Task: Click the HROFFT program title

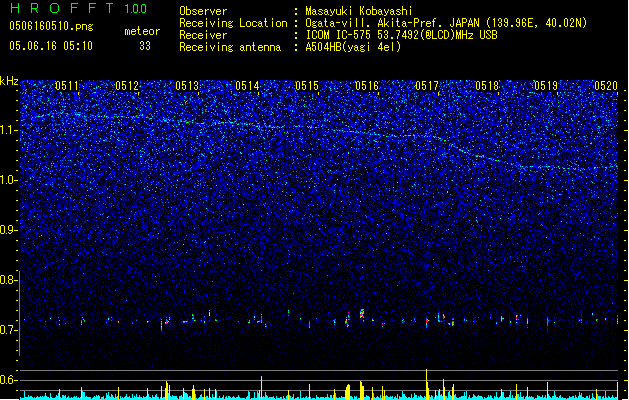Action: click(62, 8)
